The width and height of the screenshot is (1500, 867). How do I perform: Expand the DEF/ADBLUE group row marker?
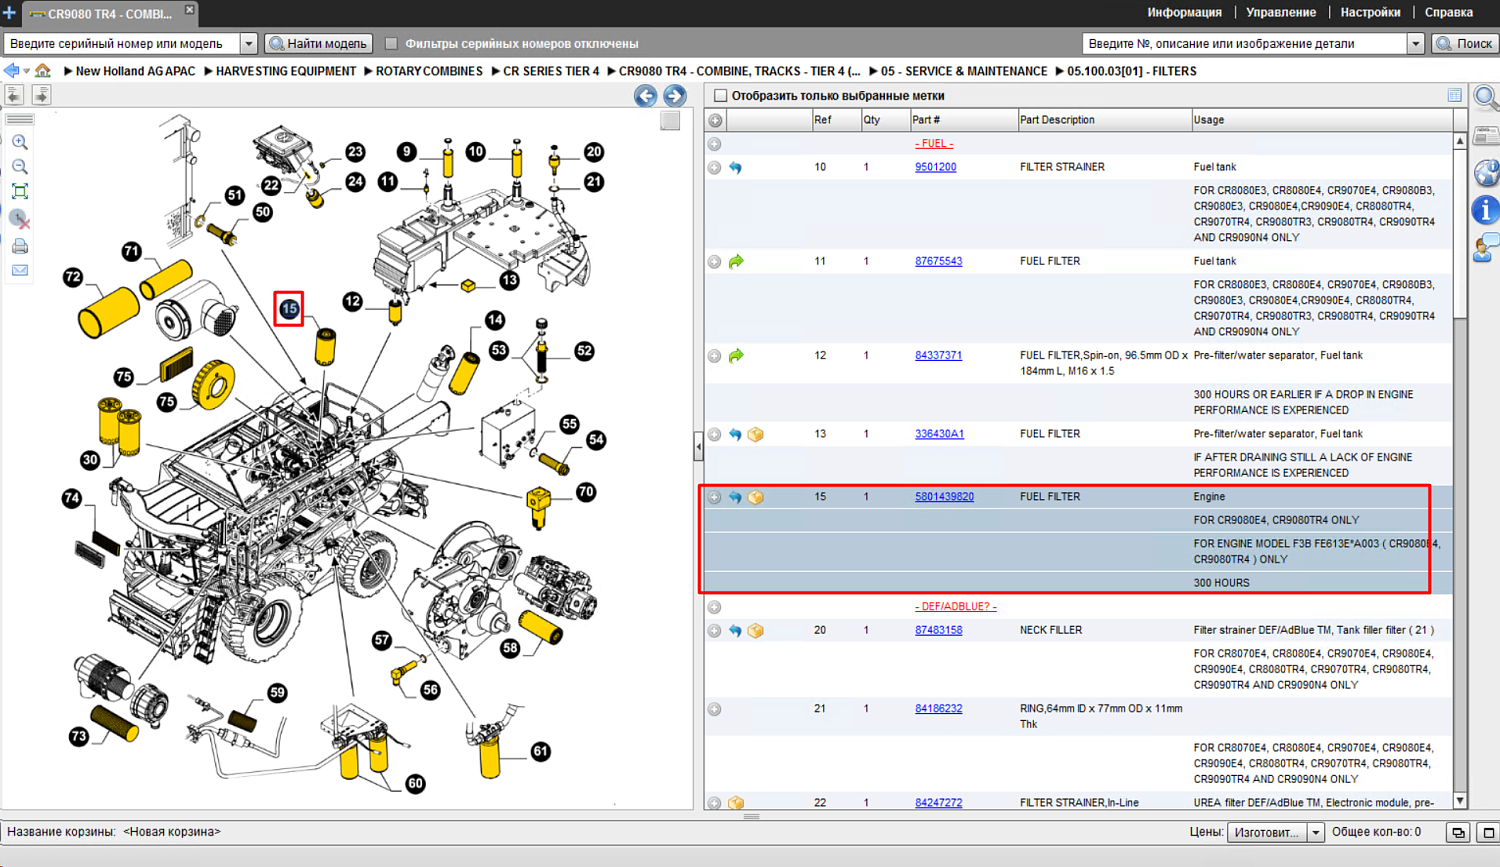tap(714, 607)
